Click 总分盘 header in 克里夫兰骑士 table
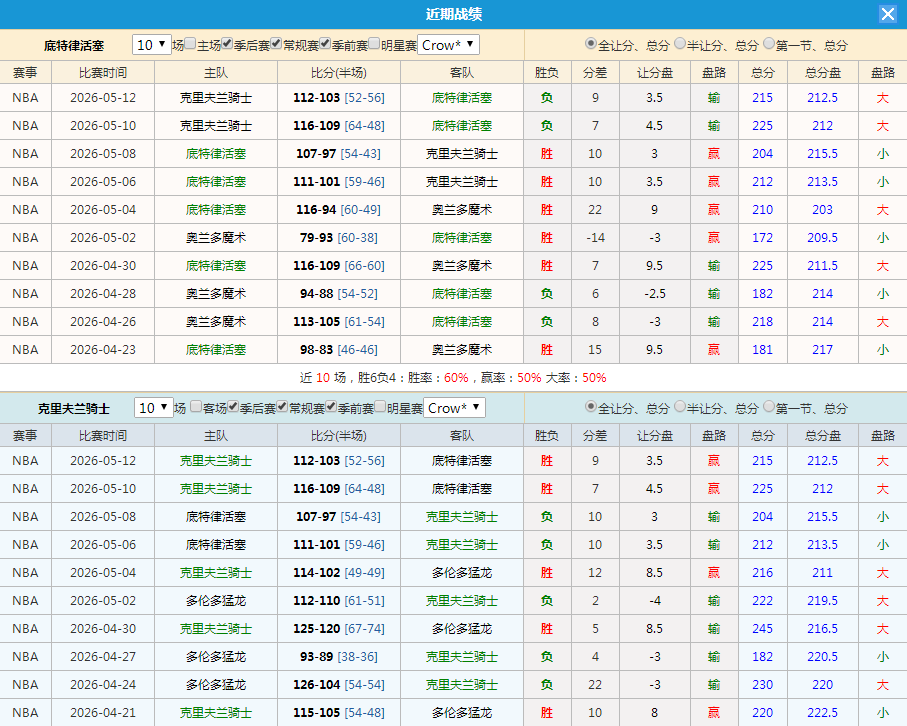Viewport: 907px width, 726px height. click(x=823, y=436)
